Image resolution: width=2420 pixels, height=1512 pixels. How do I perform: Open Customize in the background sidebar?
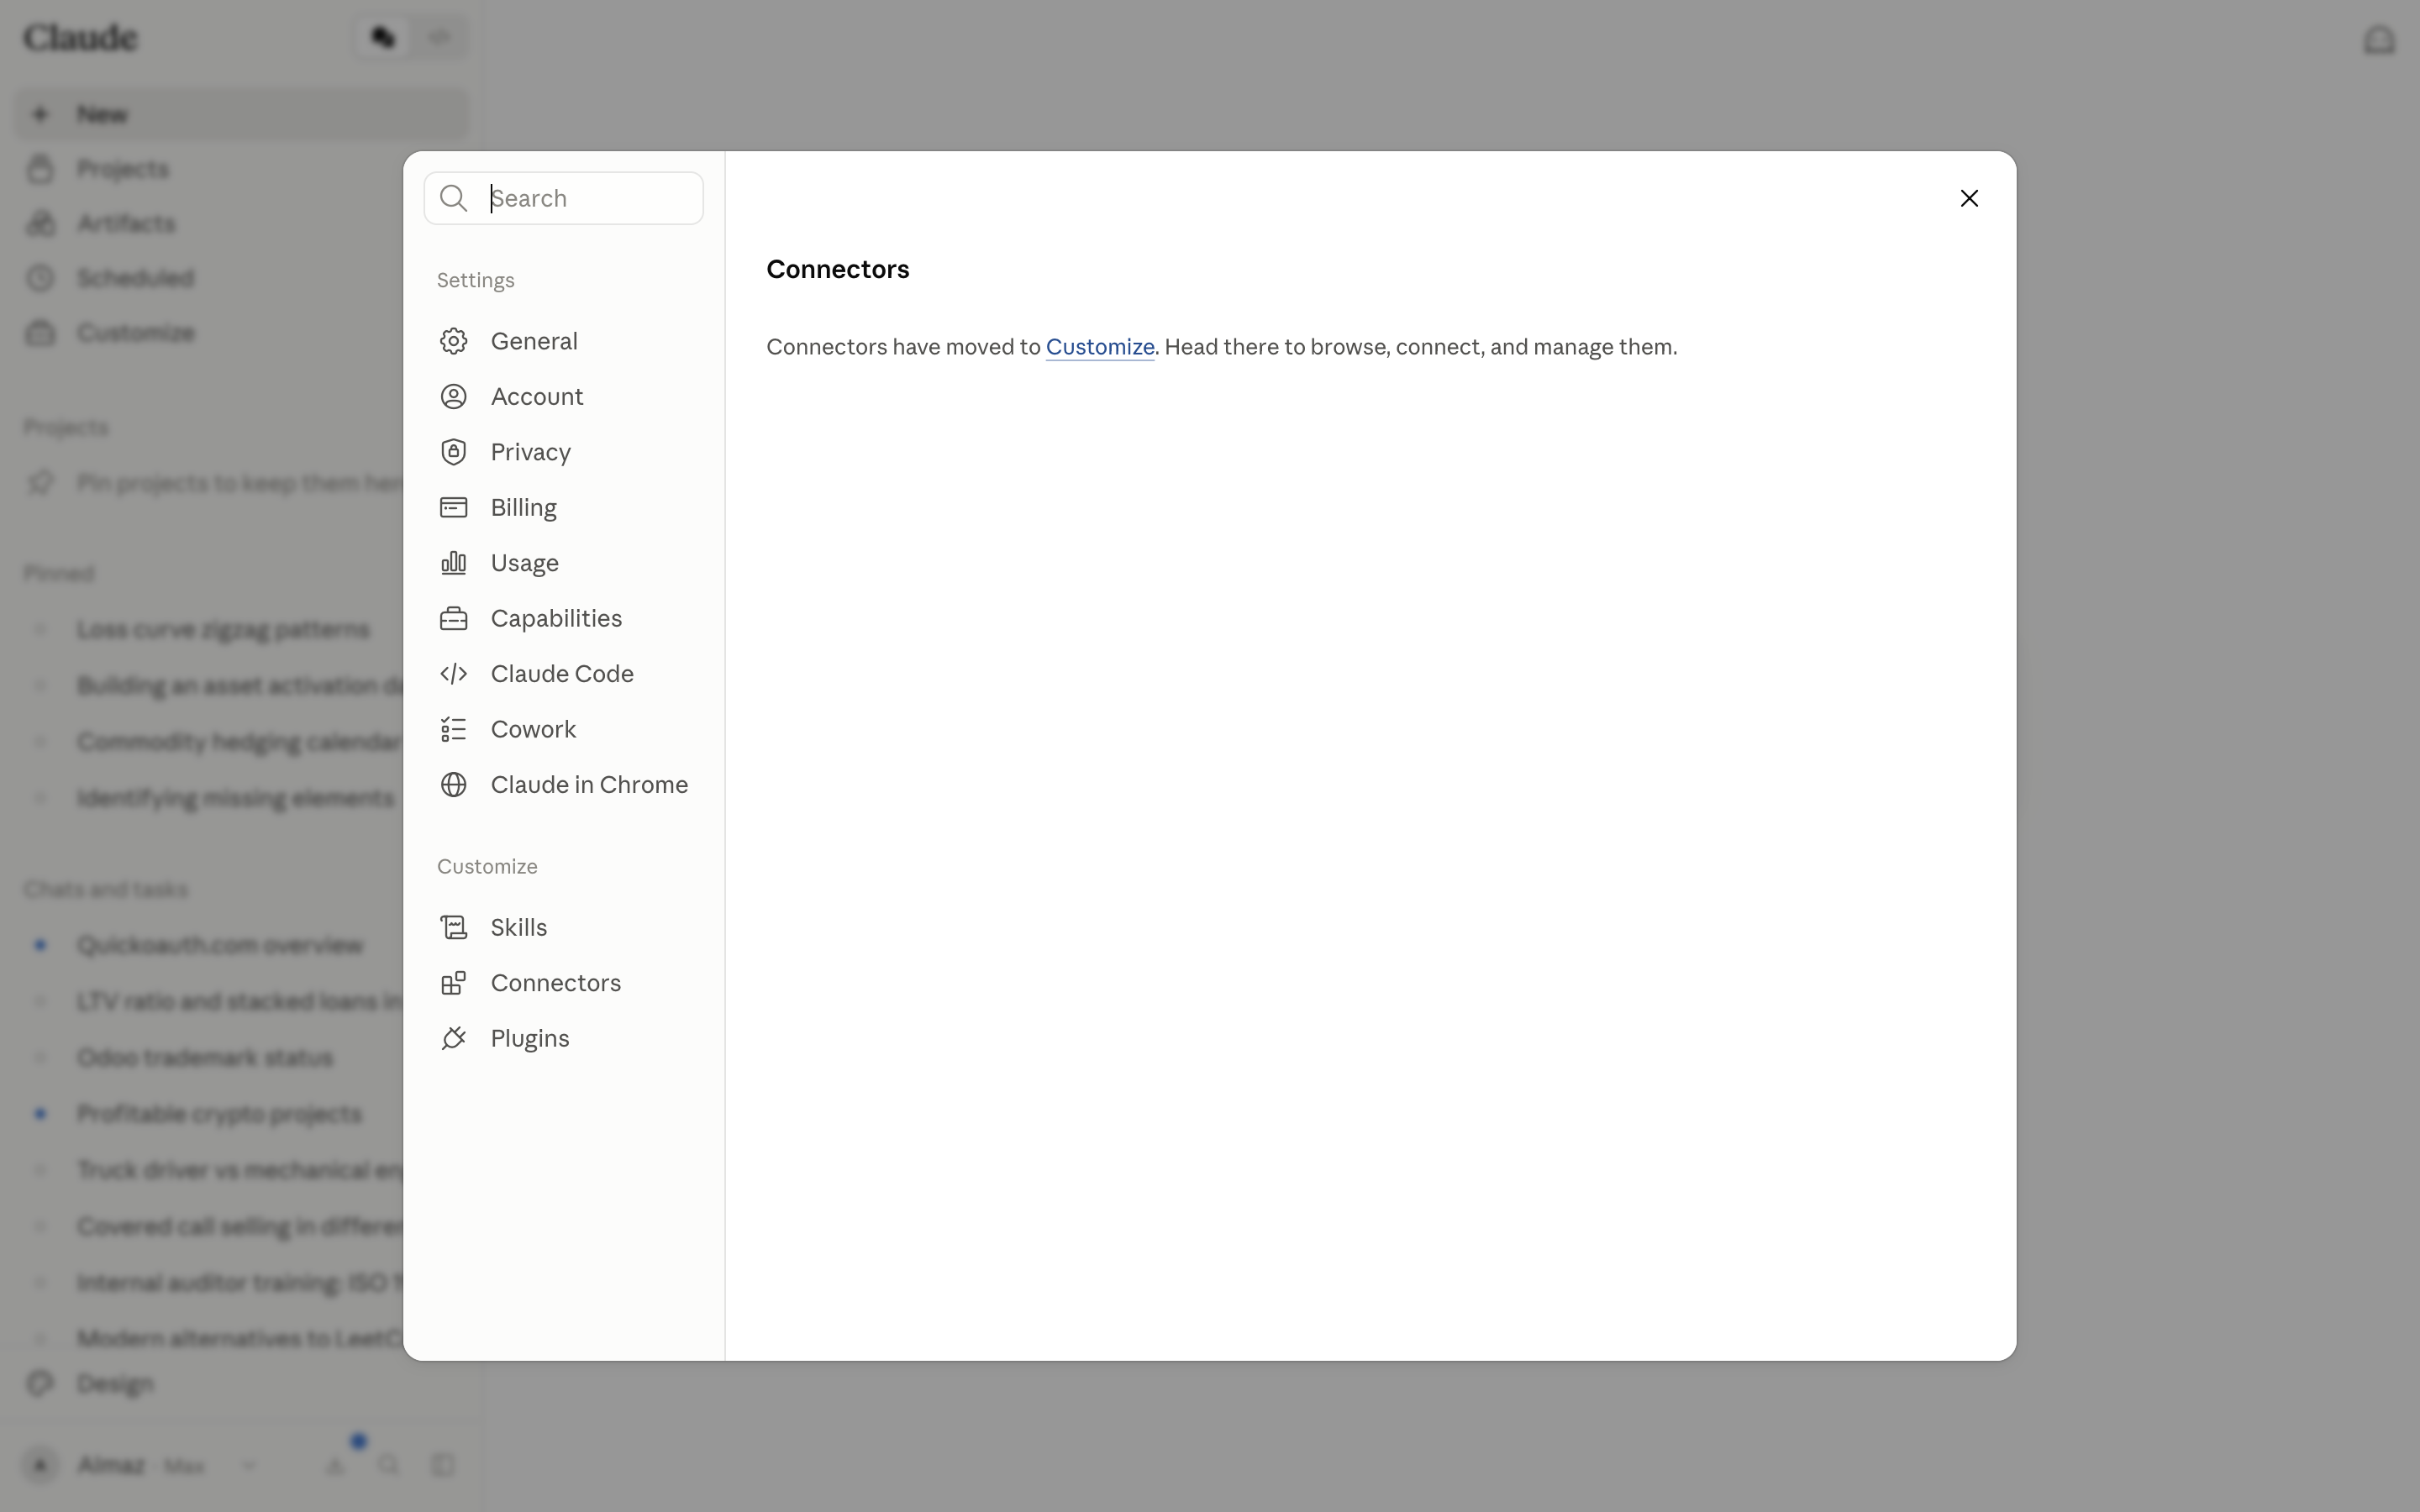click(x=241, y=333)
